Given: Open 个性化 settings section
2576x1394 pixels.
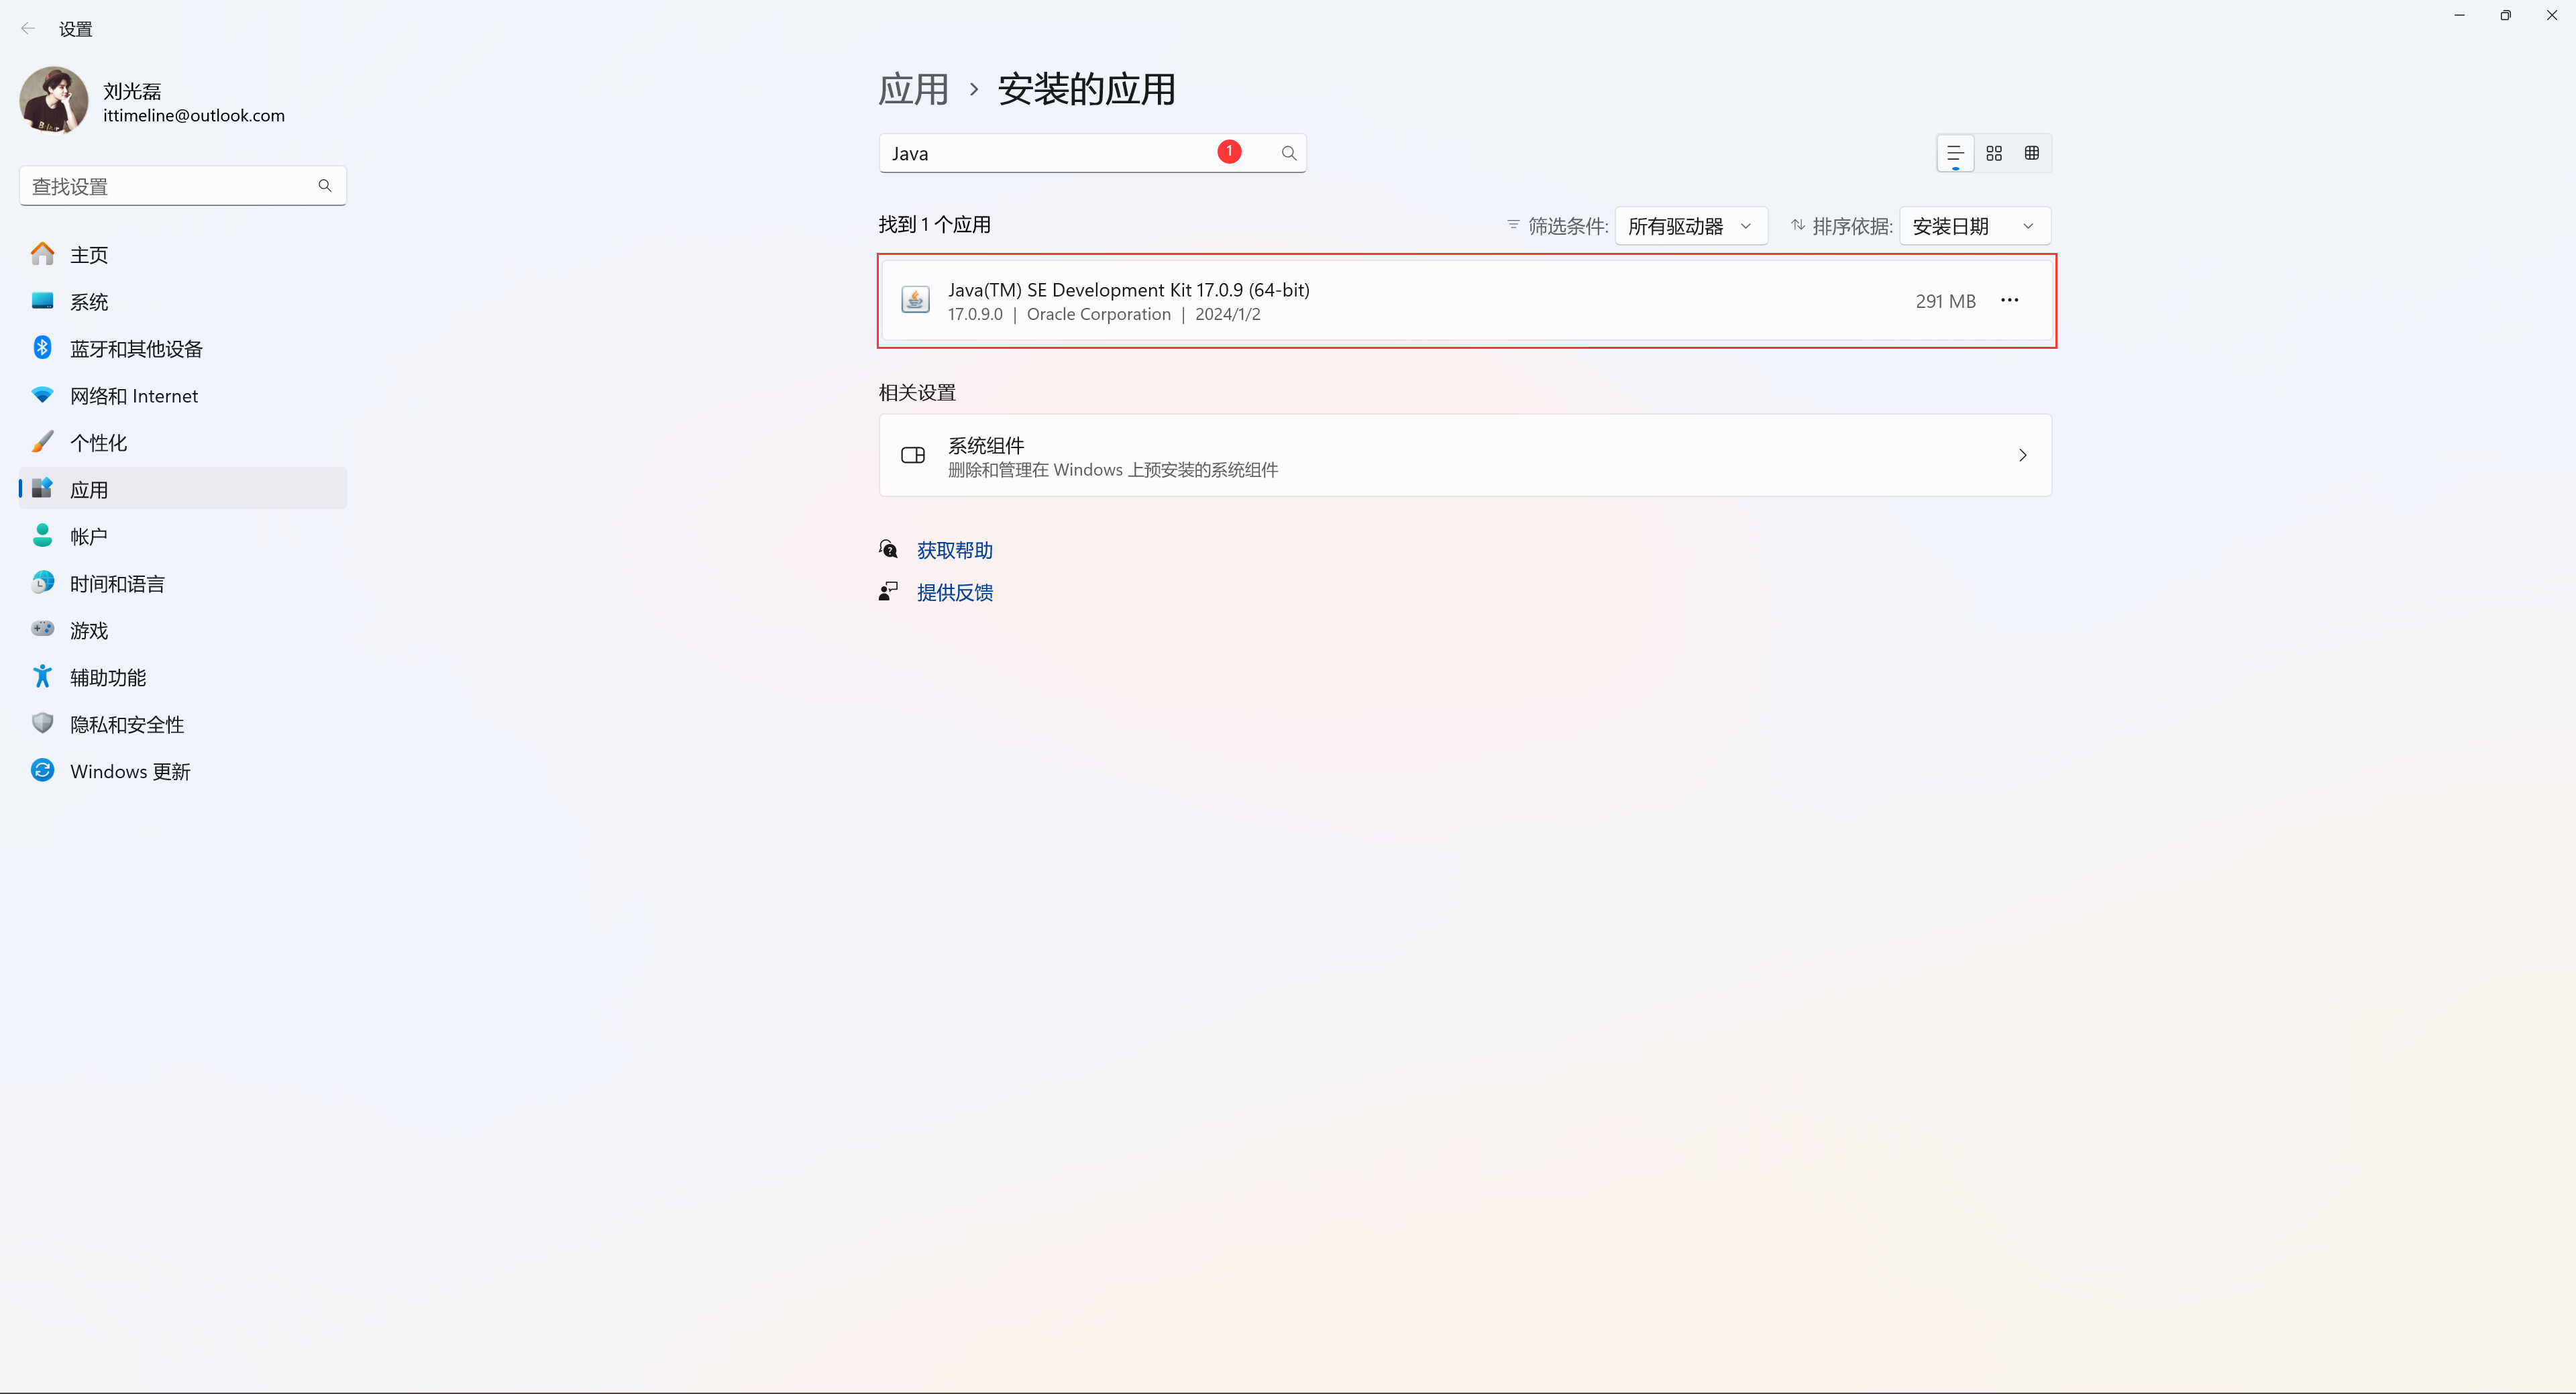Looking at the screenshot, I should [183, 442].
